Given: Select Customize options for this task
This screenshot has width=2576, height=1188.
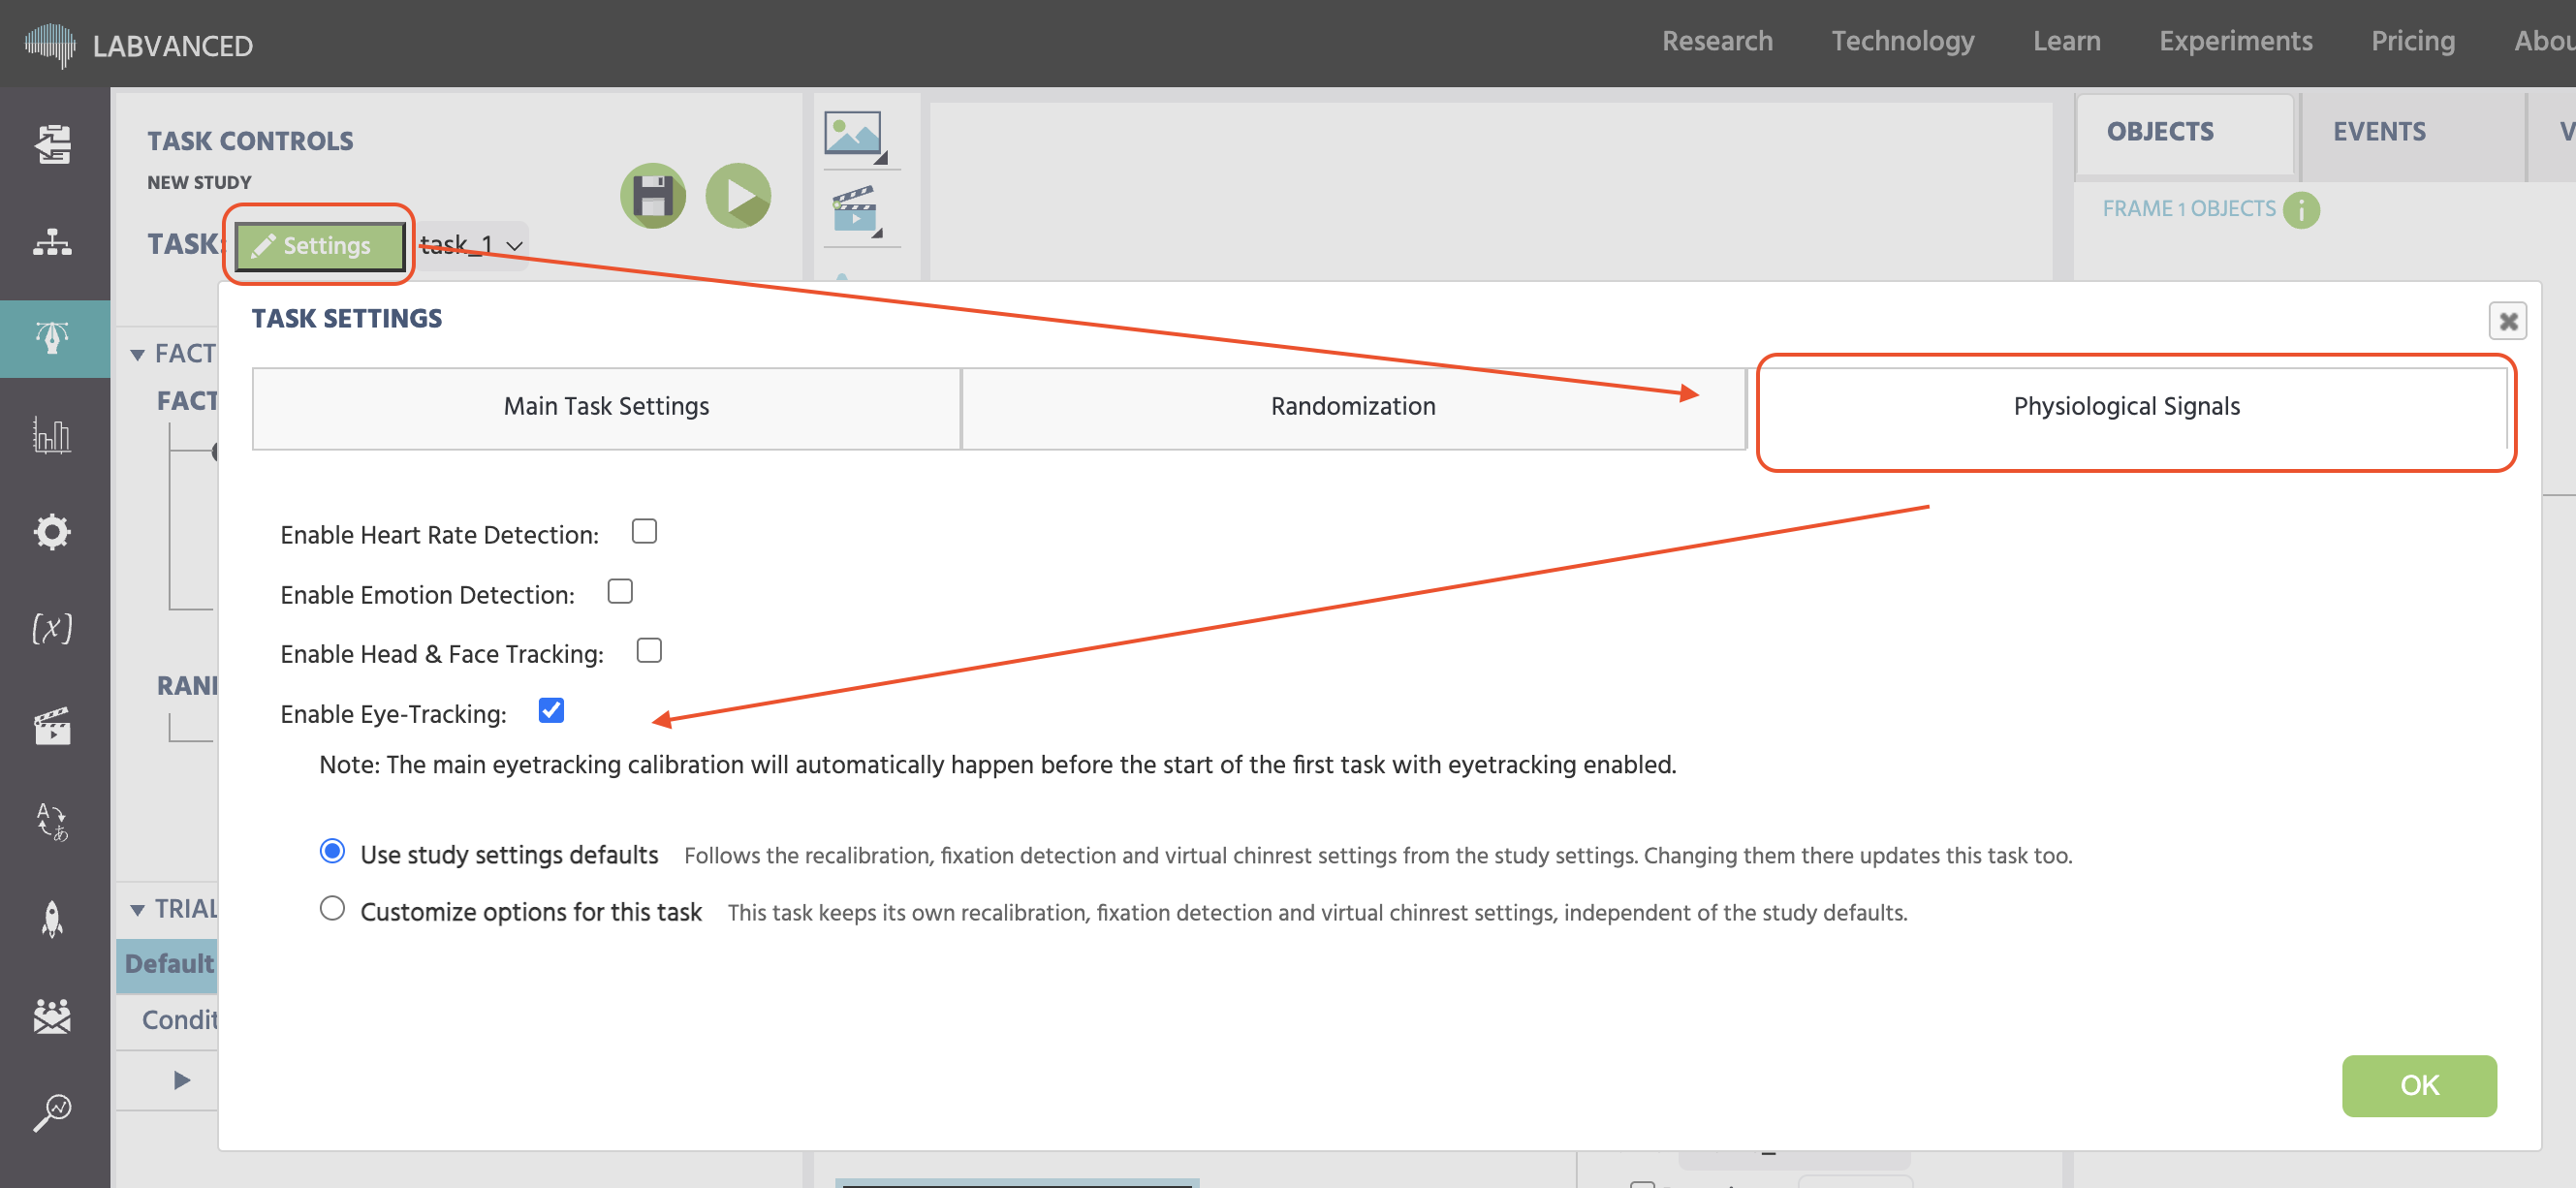Looking at the screenshot, I should 332,908.
